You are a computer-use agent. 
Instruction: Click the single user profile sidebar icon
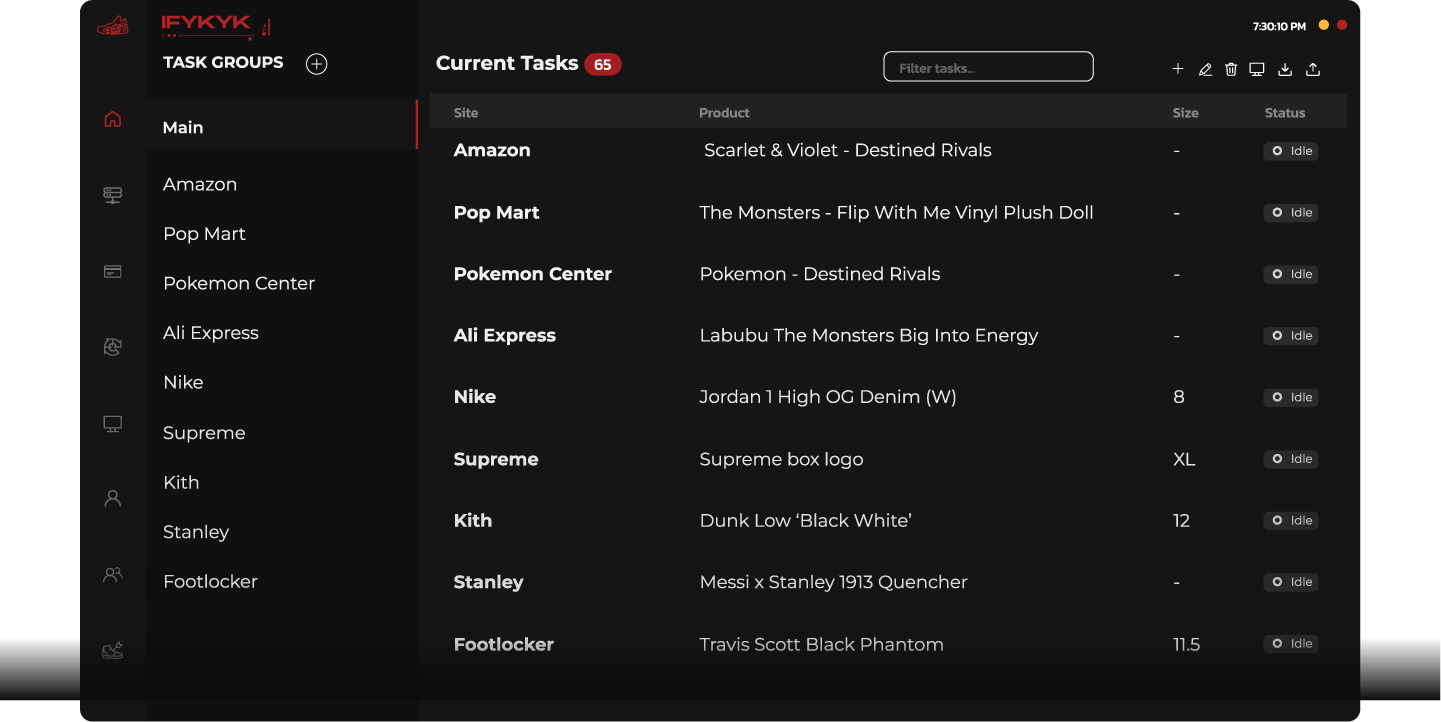(x=113, y=498)
